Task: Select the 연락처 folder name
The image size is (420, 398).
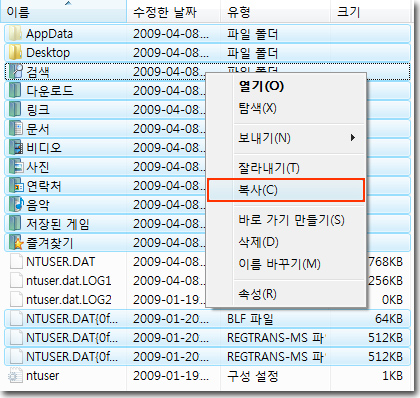Action: pos(44,186)
